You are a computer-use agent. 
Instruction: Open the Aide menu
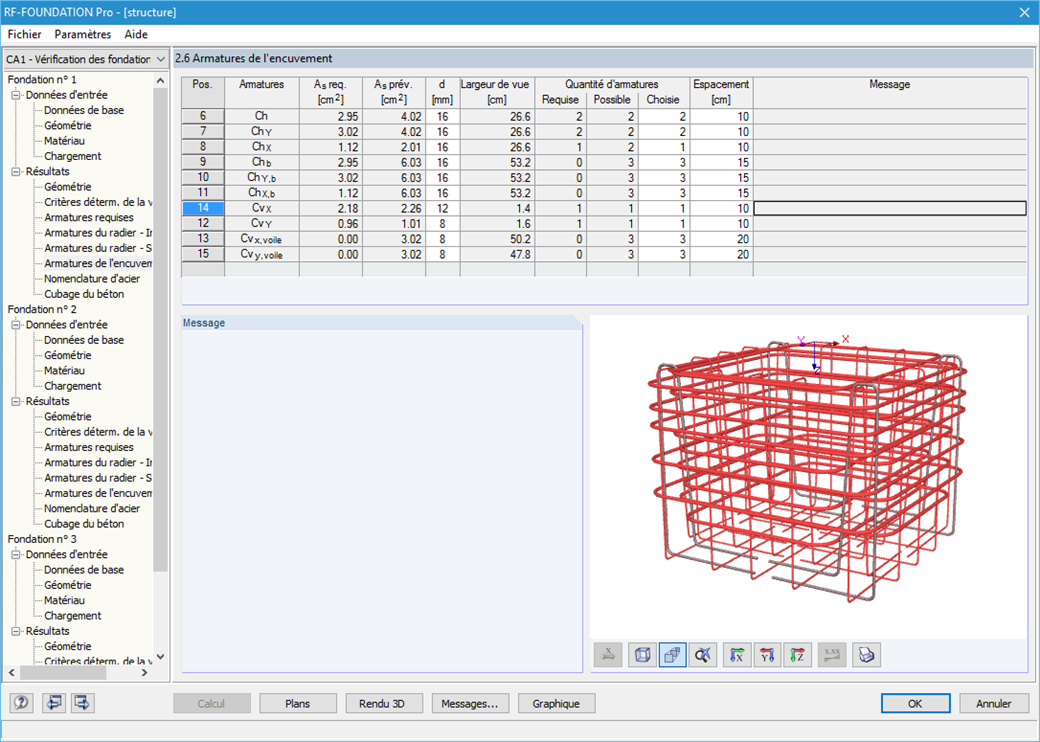click(136, 34)
